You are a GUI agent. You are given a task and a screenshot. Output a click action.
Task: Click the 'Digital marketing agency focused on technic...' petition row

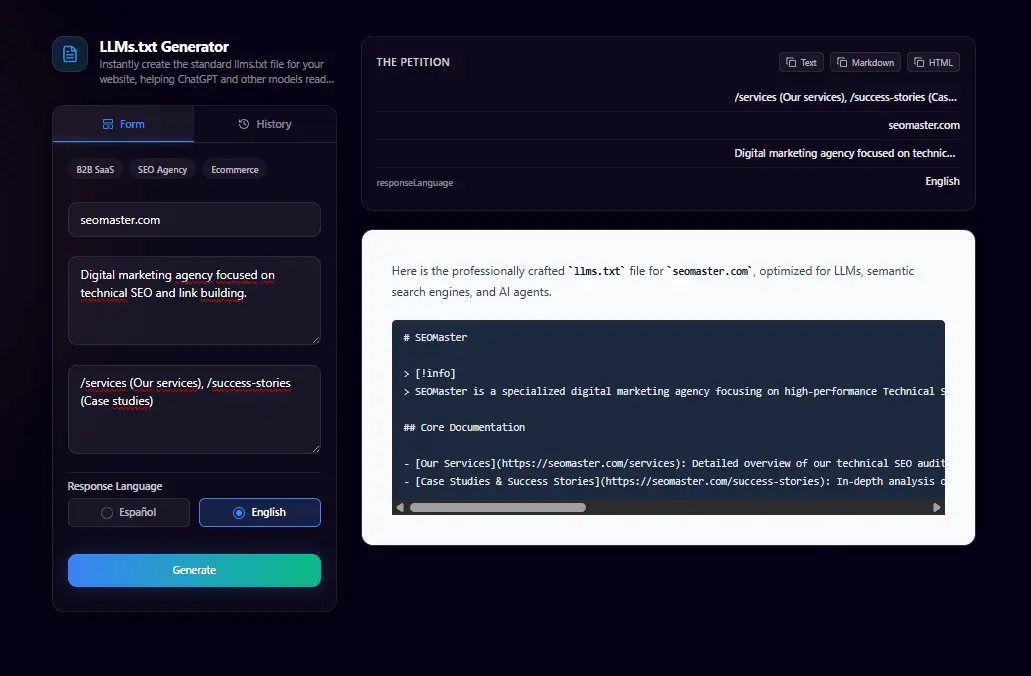[x=668, y=153]
